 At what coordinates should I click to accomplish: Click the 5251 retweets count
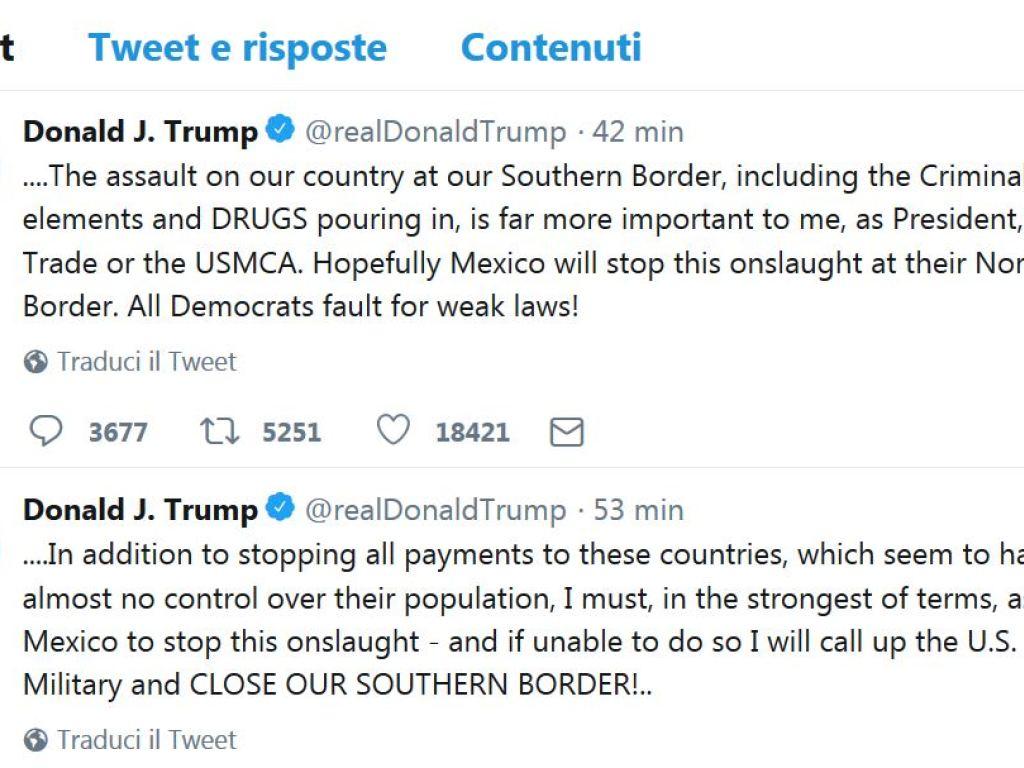[291, 432]
